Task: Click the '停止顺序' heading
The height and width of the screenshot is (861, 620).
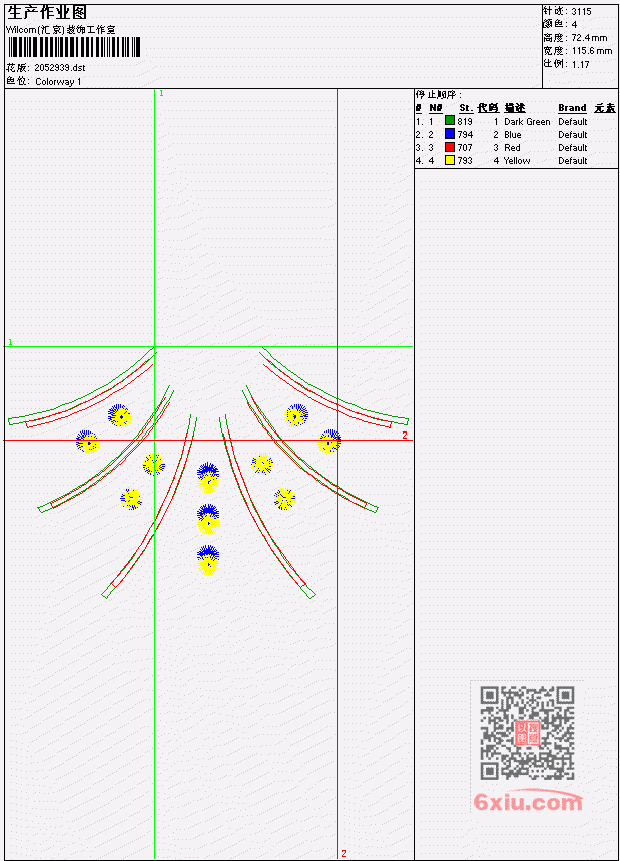Action: point(437,95)
